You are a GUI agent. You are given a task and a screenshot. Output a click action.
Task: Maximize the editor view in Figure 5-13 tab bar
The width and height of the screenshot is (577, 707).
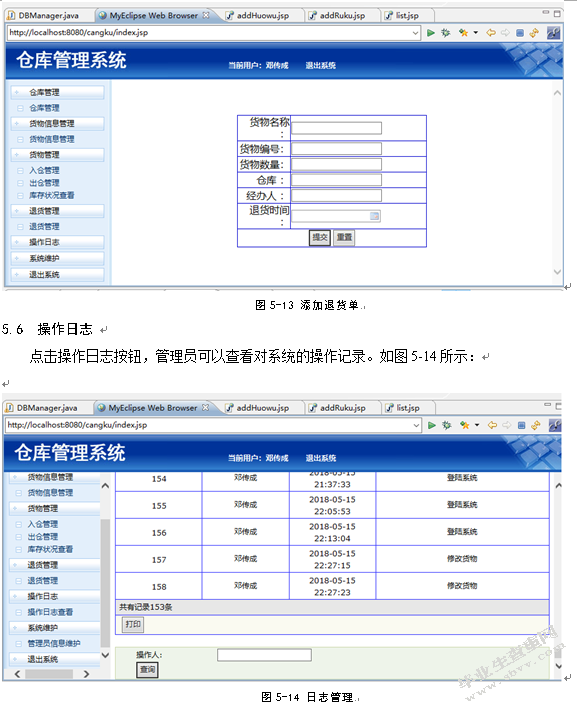(557, 14)
